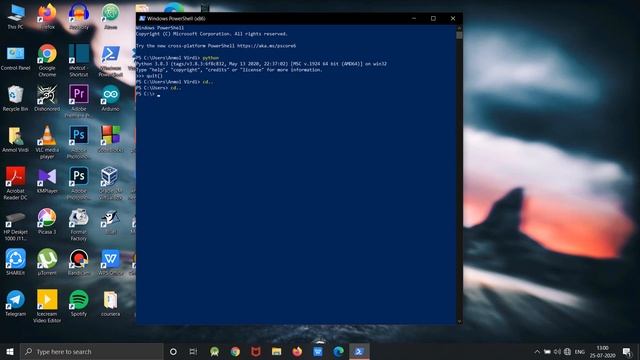
Task: Open the clock showing 25-07-2020
Action: (603, 351)
